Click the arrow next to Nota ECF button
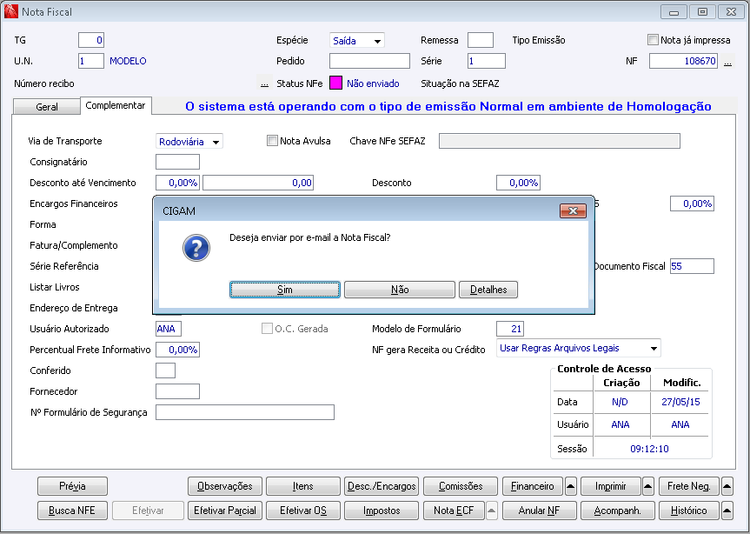 [x=492, y=511]
